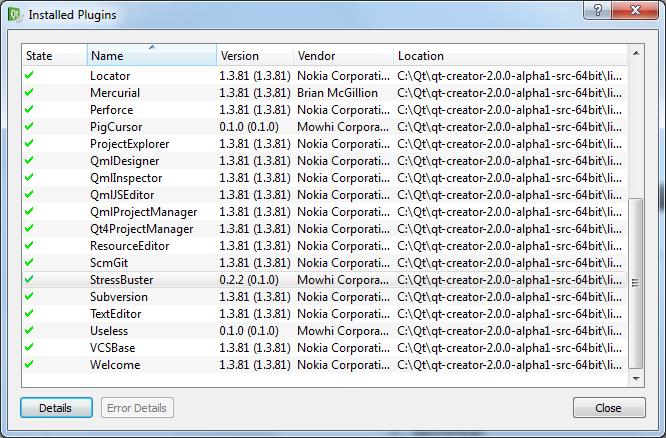The image size is (666, 438).
Task: Click green check state icon for Locator
Action: click(x=29, y=76)
